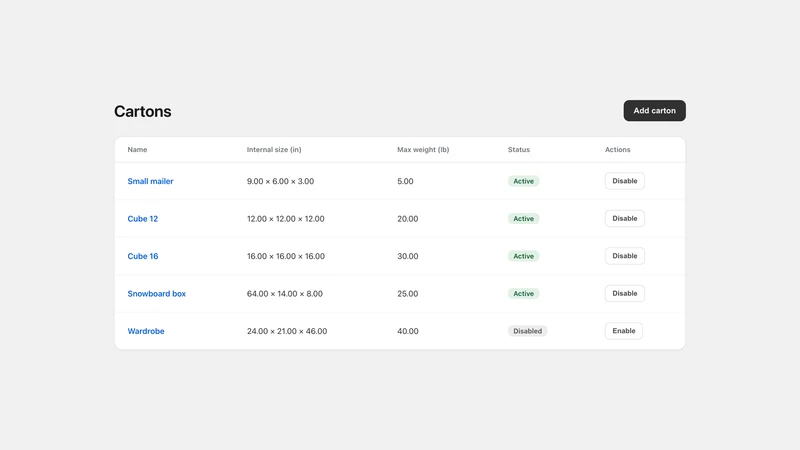Click the Max weight (lb) column header
Image resolution: width=800 pixels, height=450 pixels.
click(x=423, y=149)
